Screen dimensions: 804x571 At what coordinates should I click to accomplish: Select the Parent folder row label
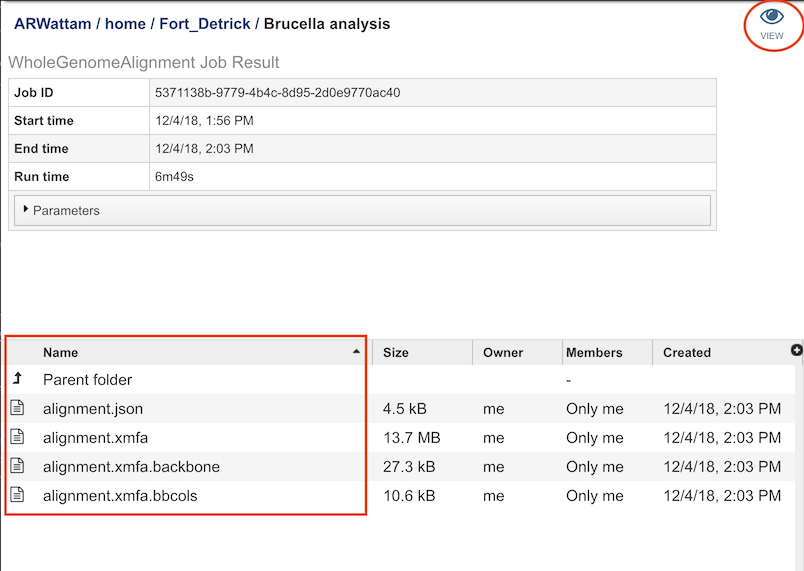[87, 380]
